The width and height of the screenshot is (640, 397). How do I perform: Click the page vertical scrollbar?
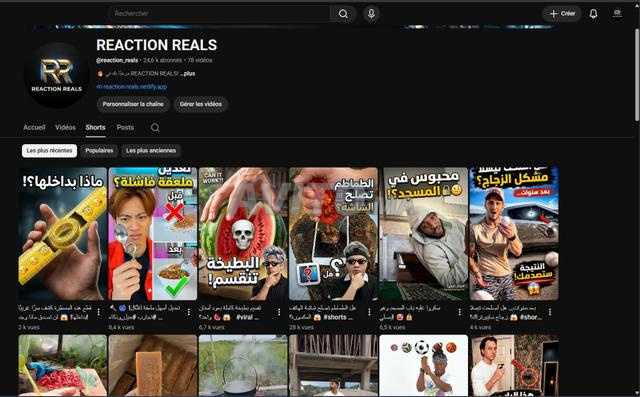pyautogui.click(x=637, y=75)
